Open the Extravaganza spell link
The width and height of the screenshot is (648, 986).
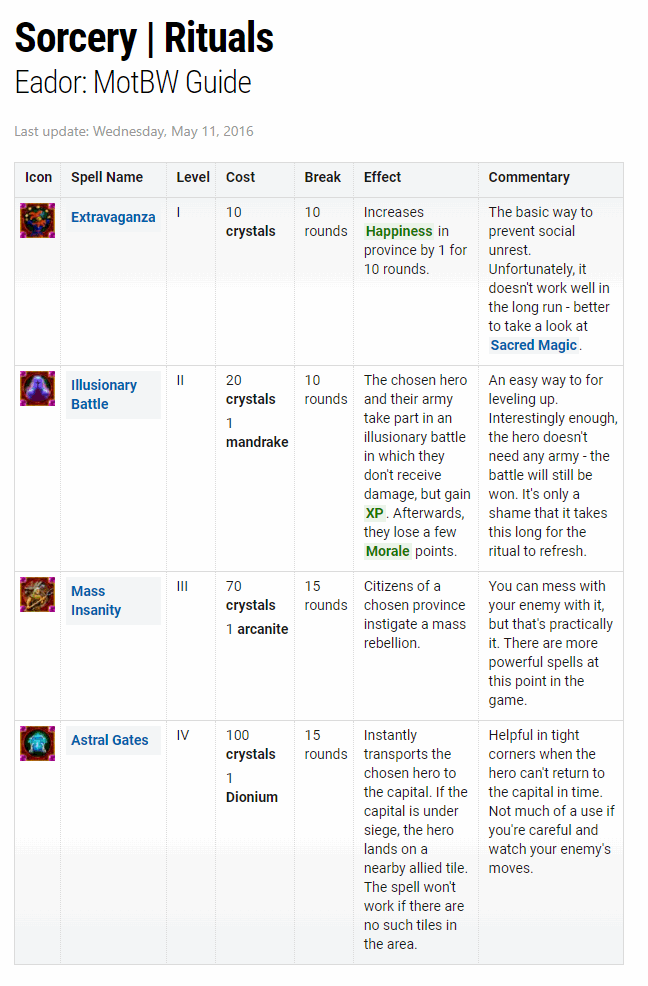113,217
